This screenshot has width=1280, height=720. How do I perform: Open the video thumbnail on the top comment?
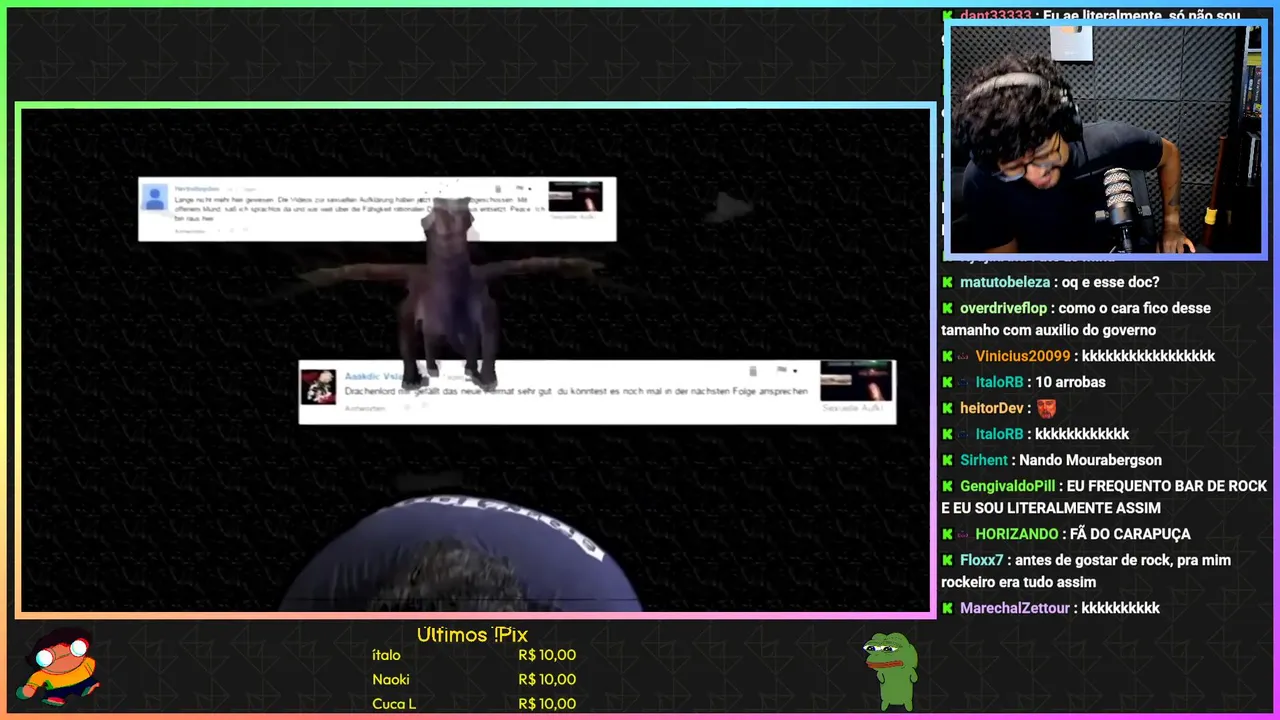pyautogui.click(x=575, y=196)
